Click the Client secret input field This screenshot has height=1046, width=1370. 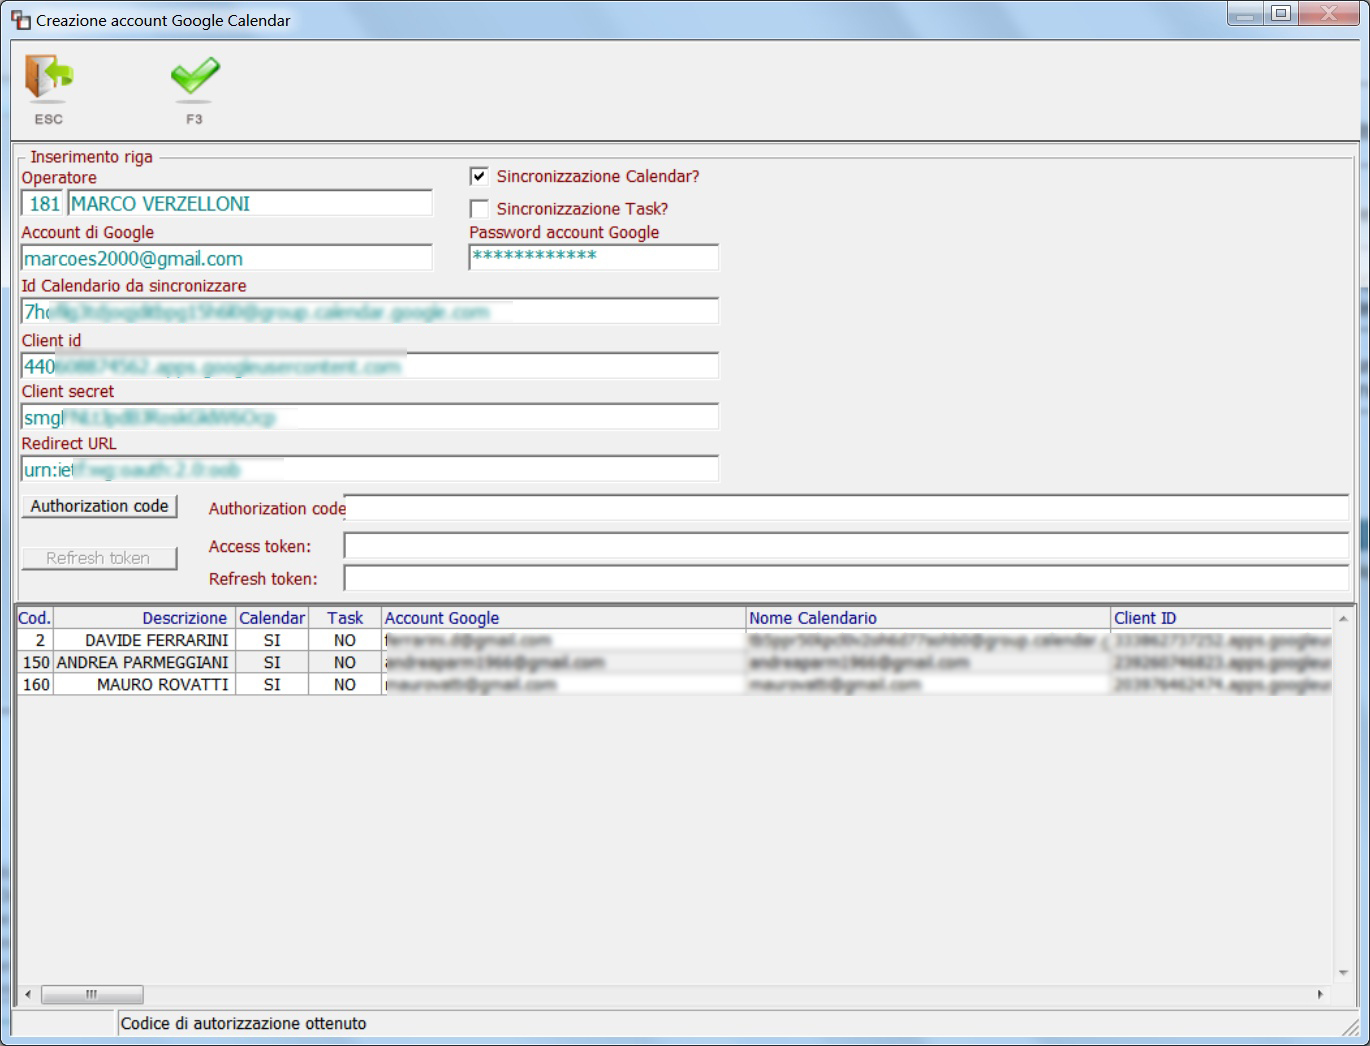(x=370, y=417)
